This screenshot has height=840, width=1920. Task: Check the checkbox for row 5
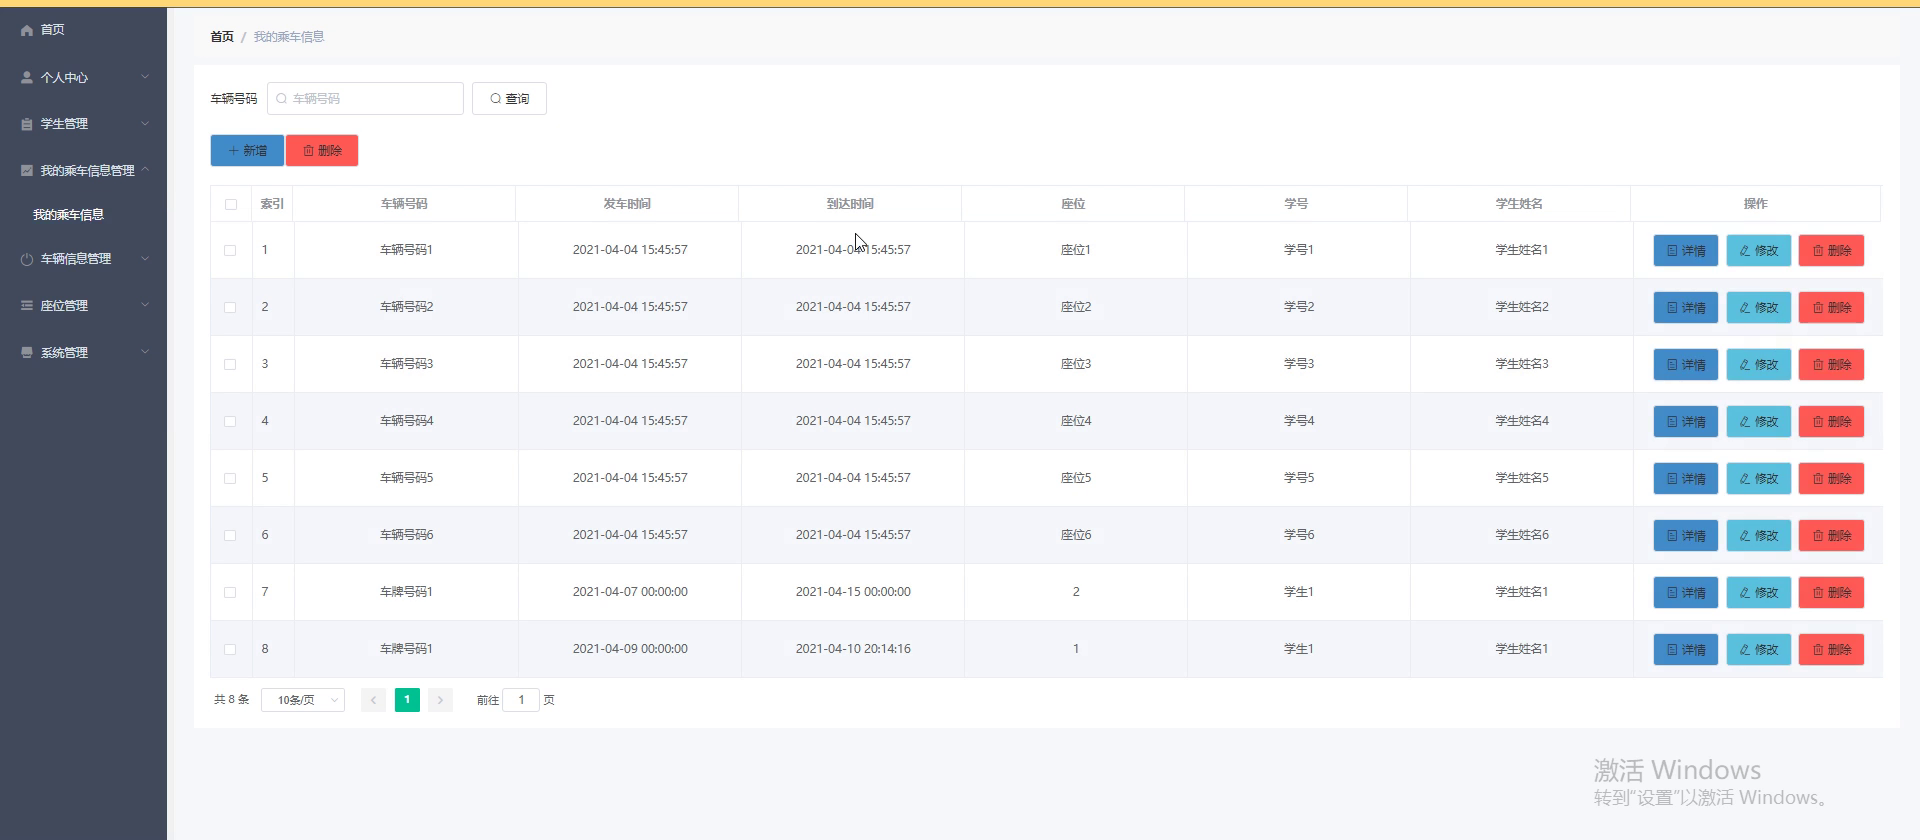pyautogui.click(x=230, y=478)
